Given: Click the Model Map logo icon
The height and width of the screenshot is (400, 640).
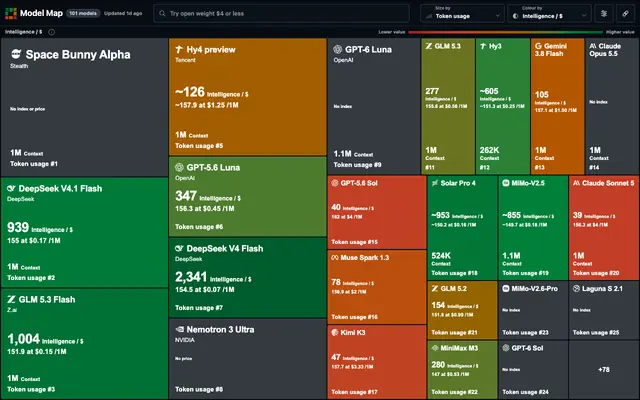Looking at the screenshot, I should pos(11,13).
